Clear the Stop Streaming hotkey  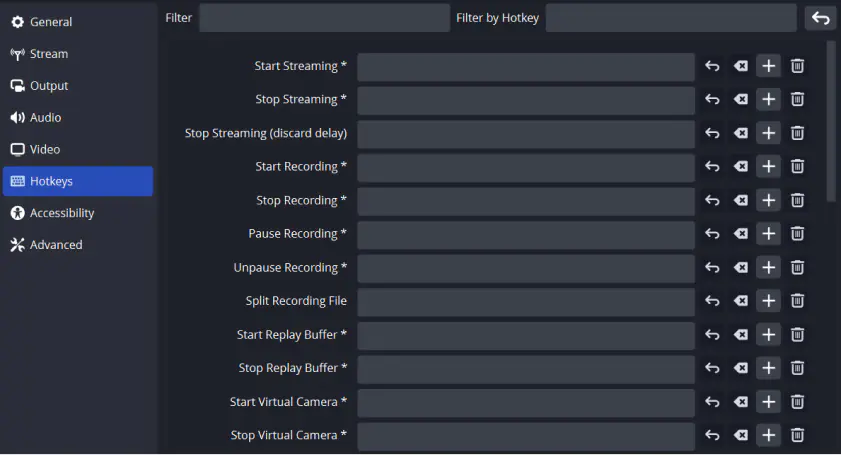tap(741, 99)
